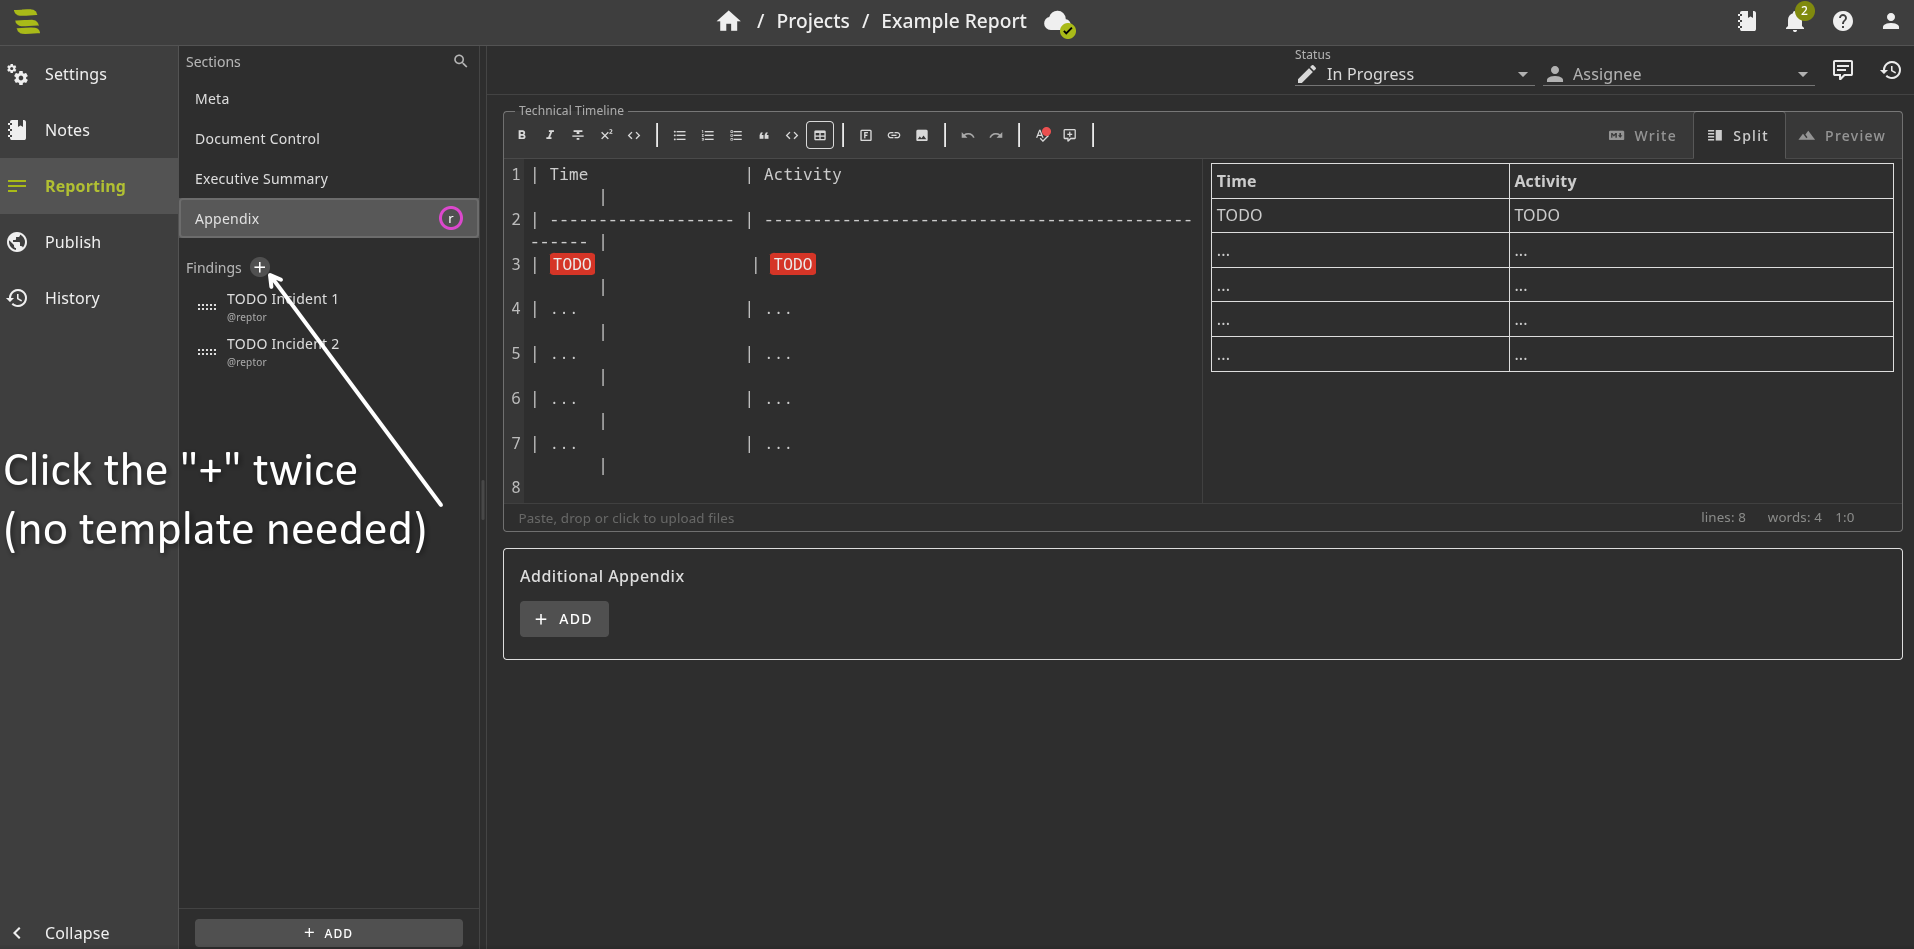This screenshot has width=1914, height=949.
Task: Redo the last edit
Action: pyautogui.click(x=995, y=135)
